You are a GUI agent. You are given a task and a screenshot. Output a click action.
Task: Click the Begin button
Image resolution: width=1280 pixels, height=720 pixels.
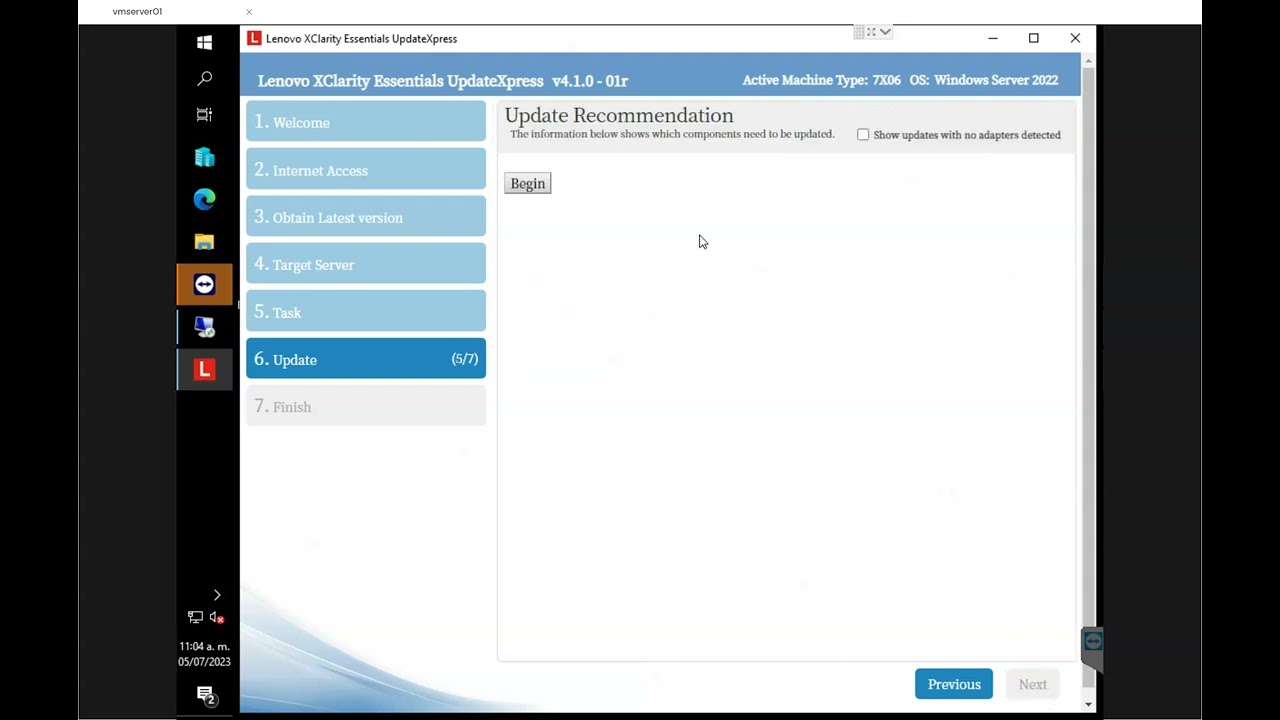tap(528, 183)
